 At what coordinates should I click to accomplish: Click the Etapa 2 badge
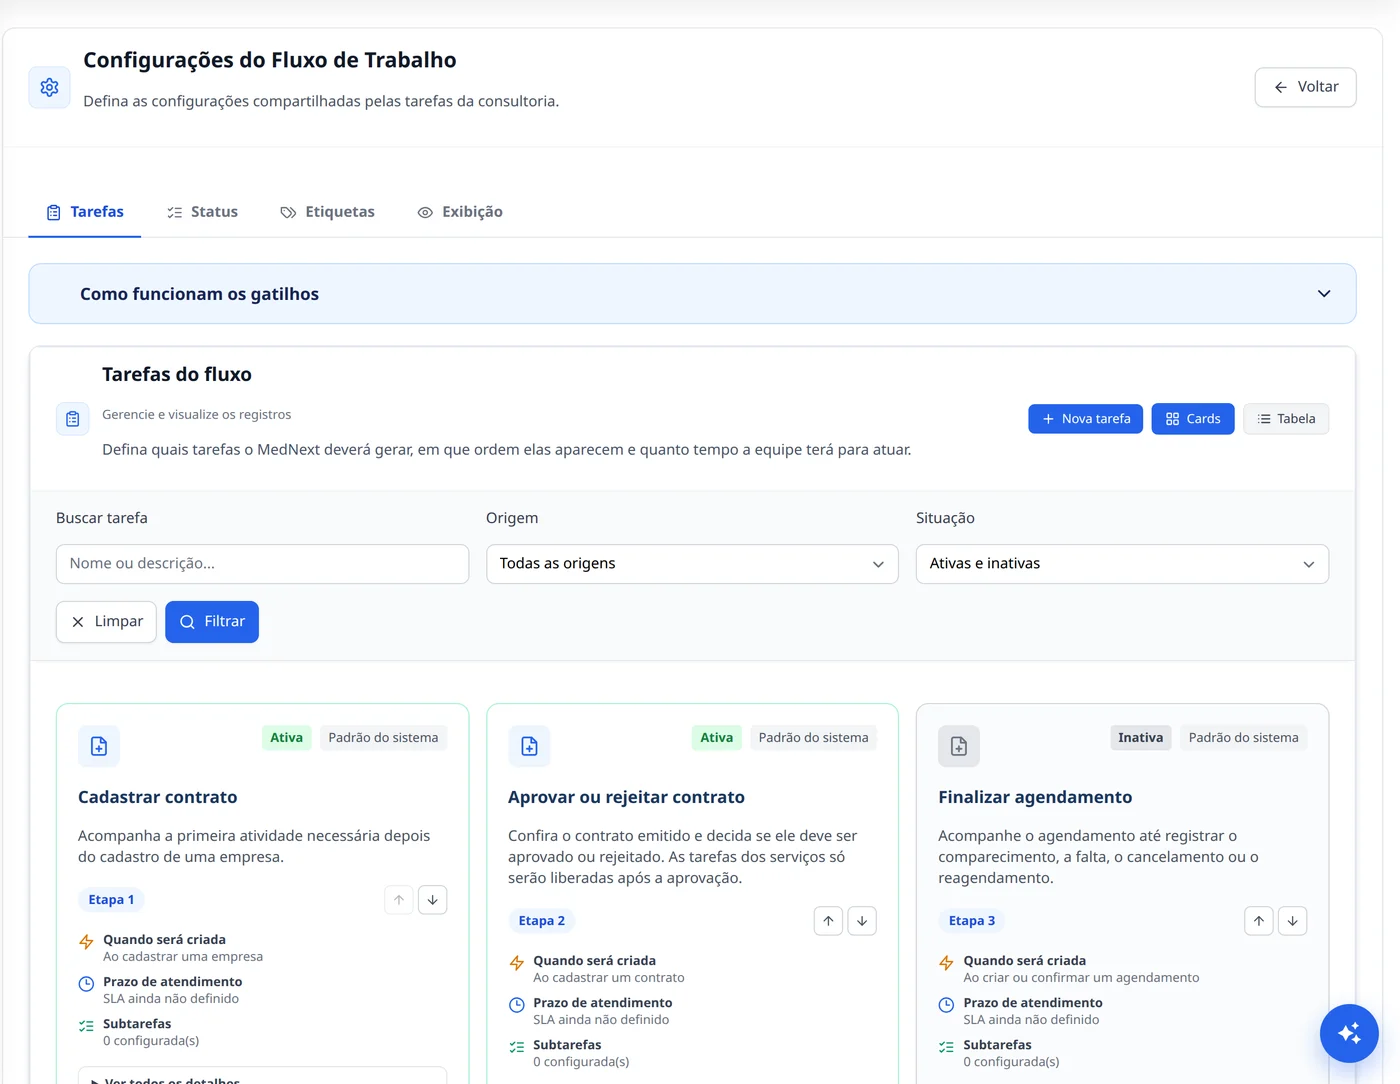[541, 921]
